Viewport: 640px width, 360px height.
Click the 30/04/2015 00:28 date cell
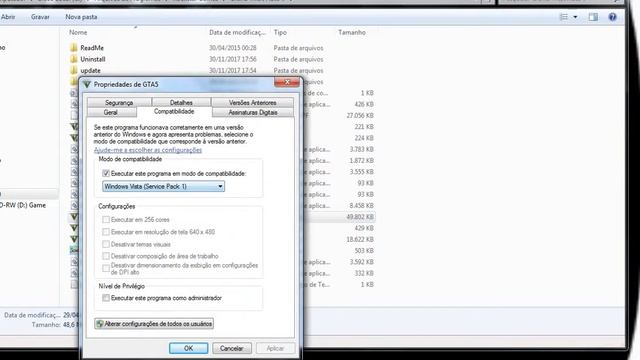coord(233,48)
